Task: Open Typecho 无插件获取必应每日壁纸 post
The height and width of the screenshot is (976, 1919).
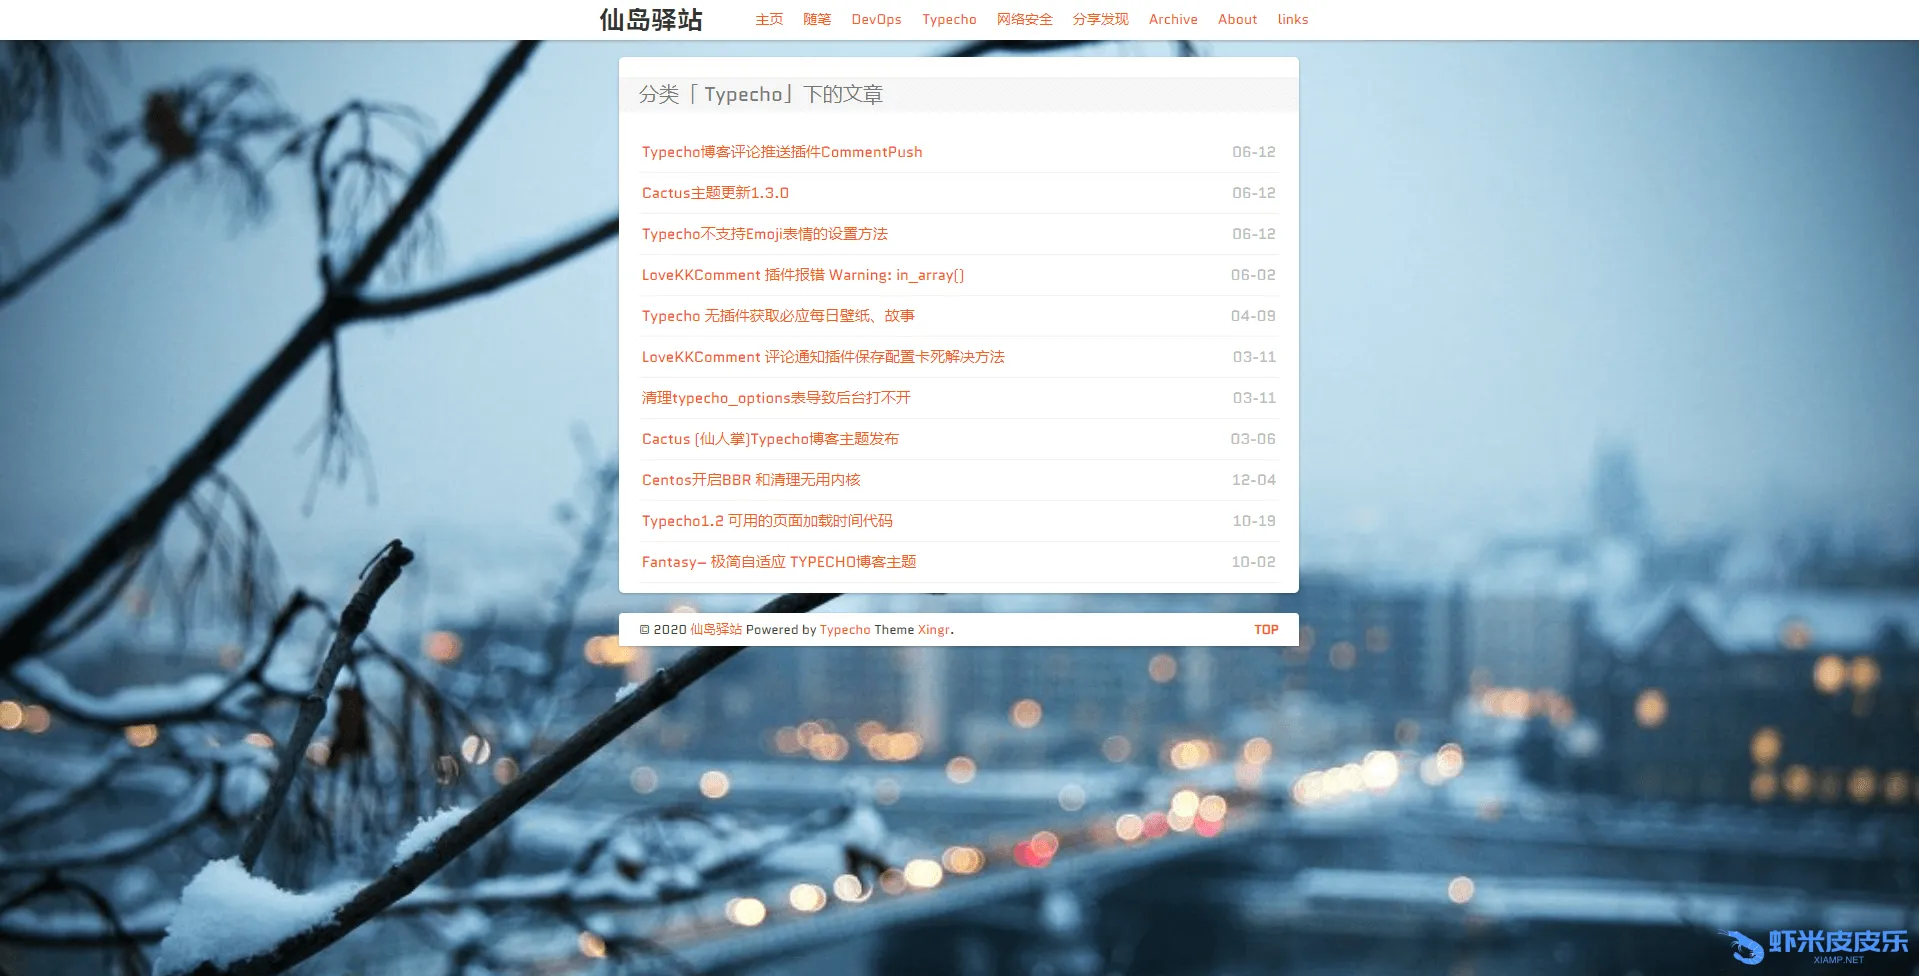Action: click(778, 316)
